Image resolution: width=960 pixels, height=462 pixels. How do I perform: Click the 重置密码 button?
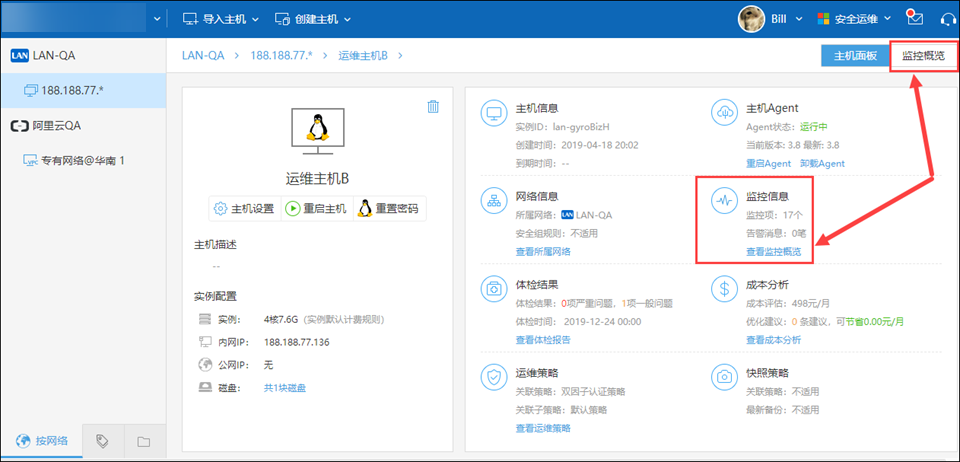[x=389, y=209]
